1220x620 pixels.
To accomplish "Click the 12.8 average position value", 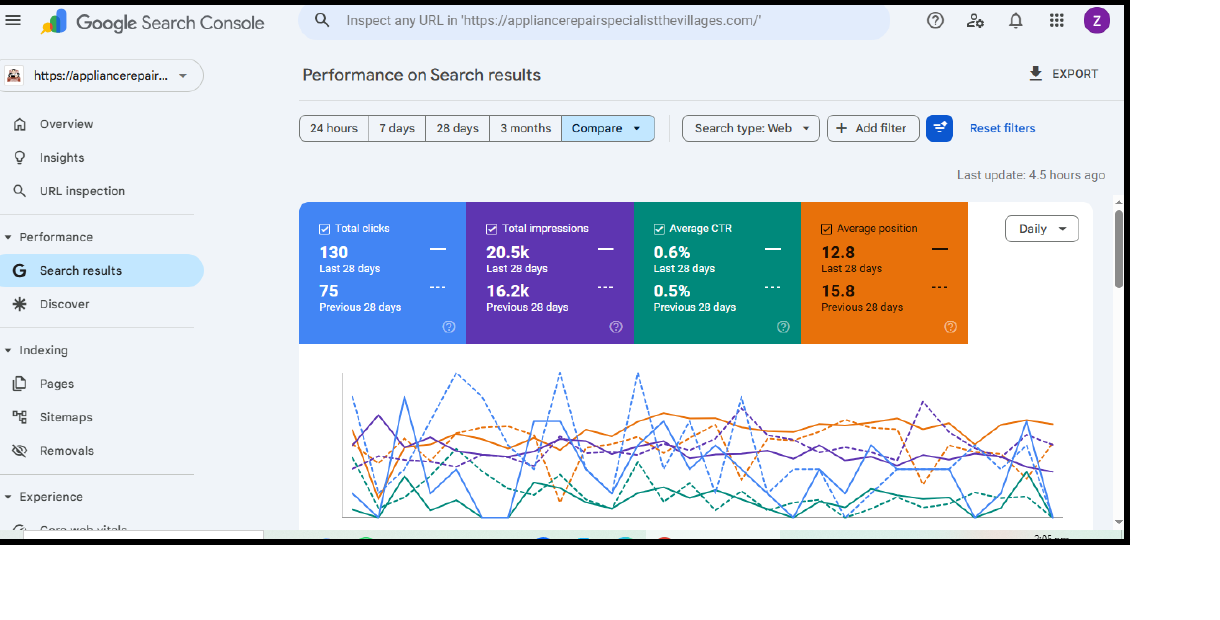I will 838,253.
